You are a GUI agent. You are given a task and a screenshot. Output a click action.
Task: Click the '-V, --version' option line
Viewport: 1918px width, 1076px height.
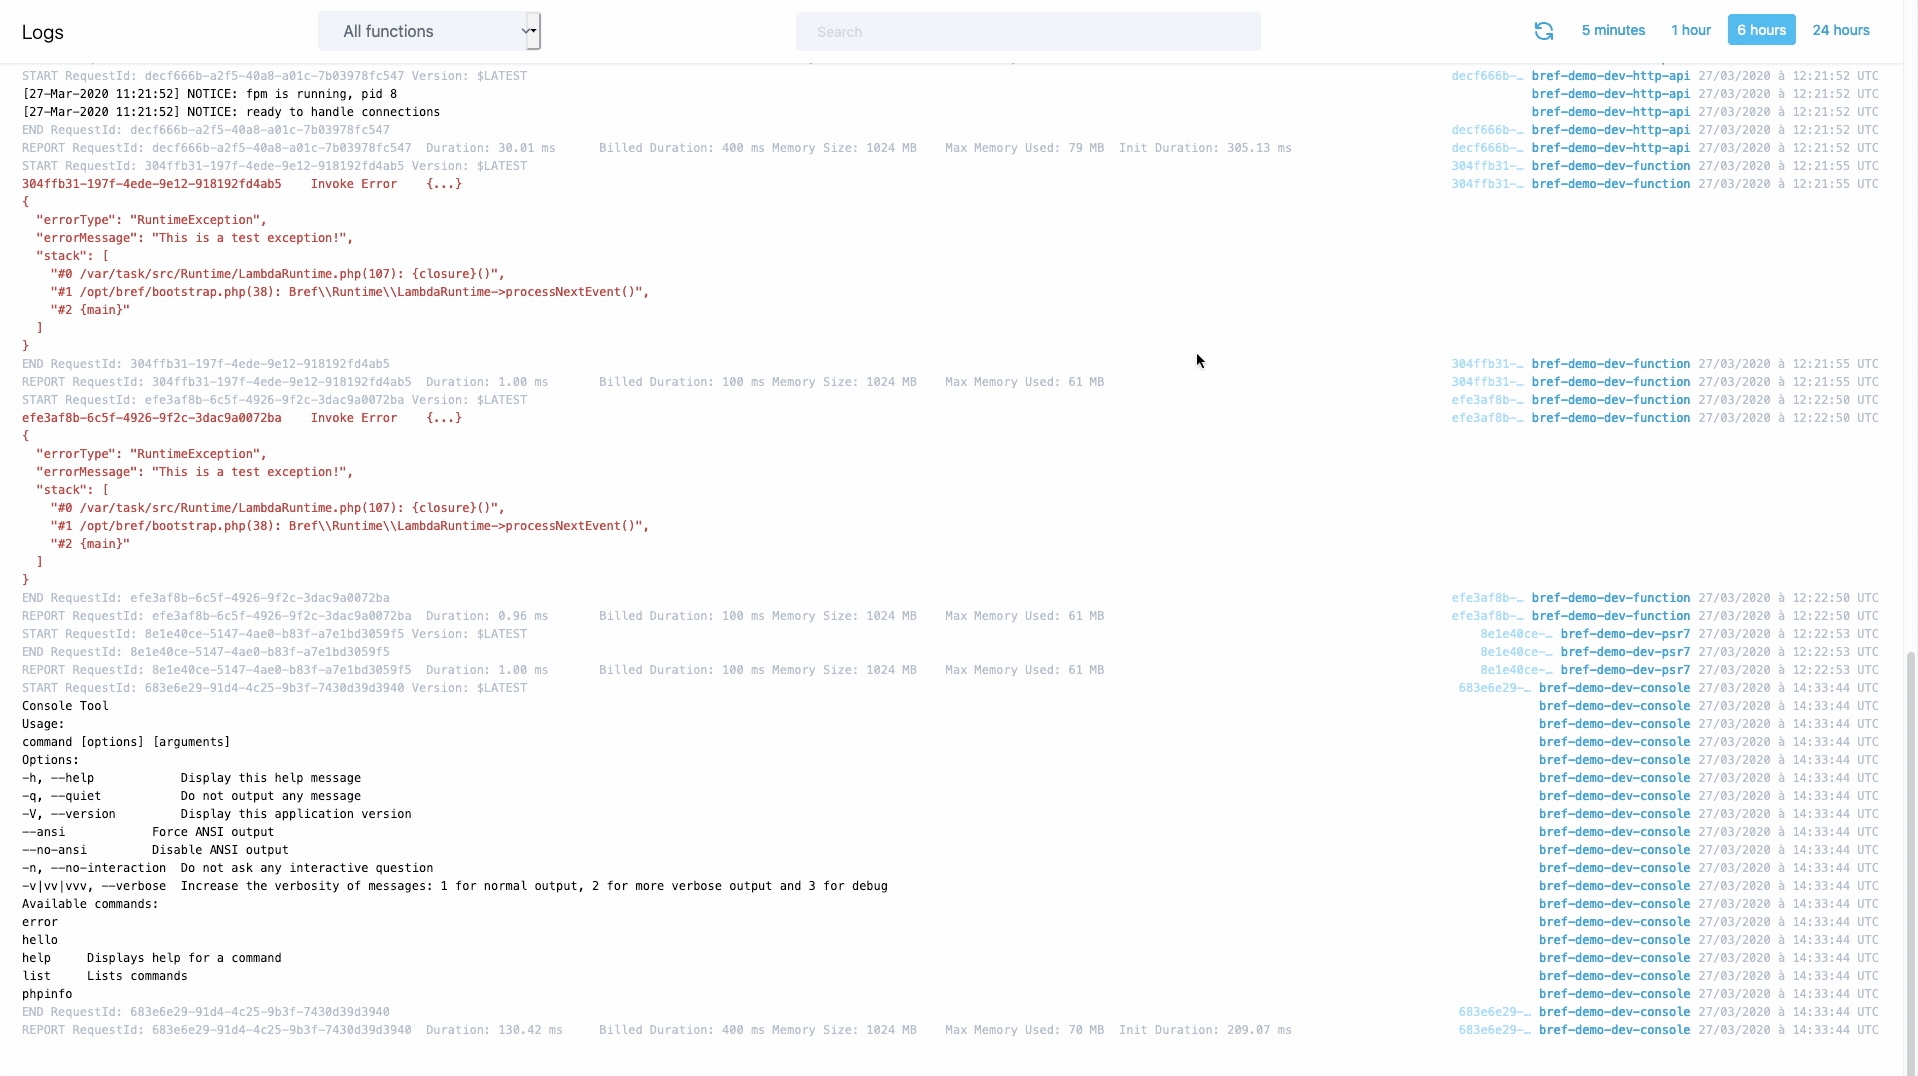click(216, 814)
